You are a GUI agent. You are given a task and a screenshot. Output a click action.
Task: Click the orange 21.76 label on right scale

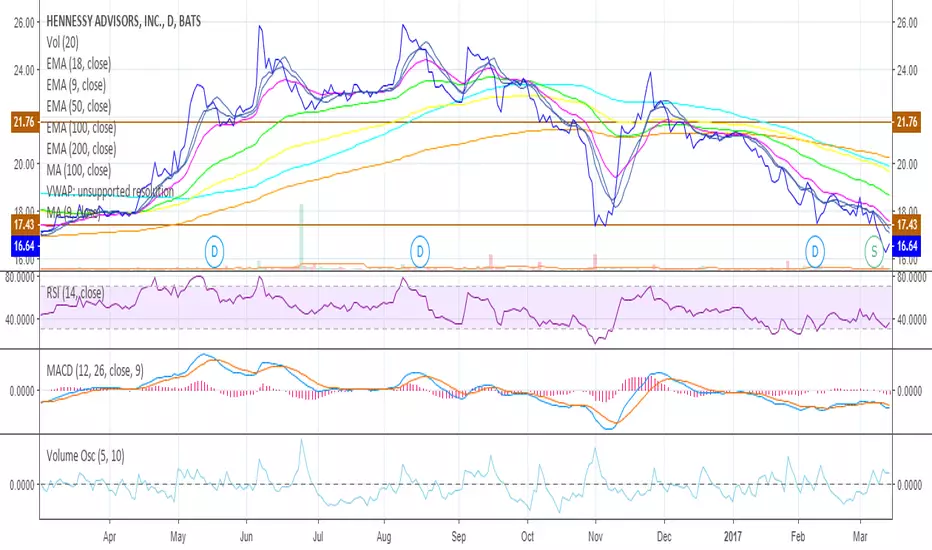906,122
